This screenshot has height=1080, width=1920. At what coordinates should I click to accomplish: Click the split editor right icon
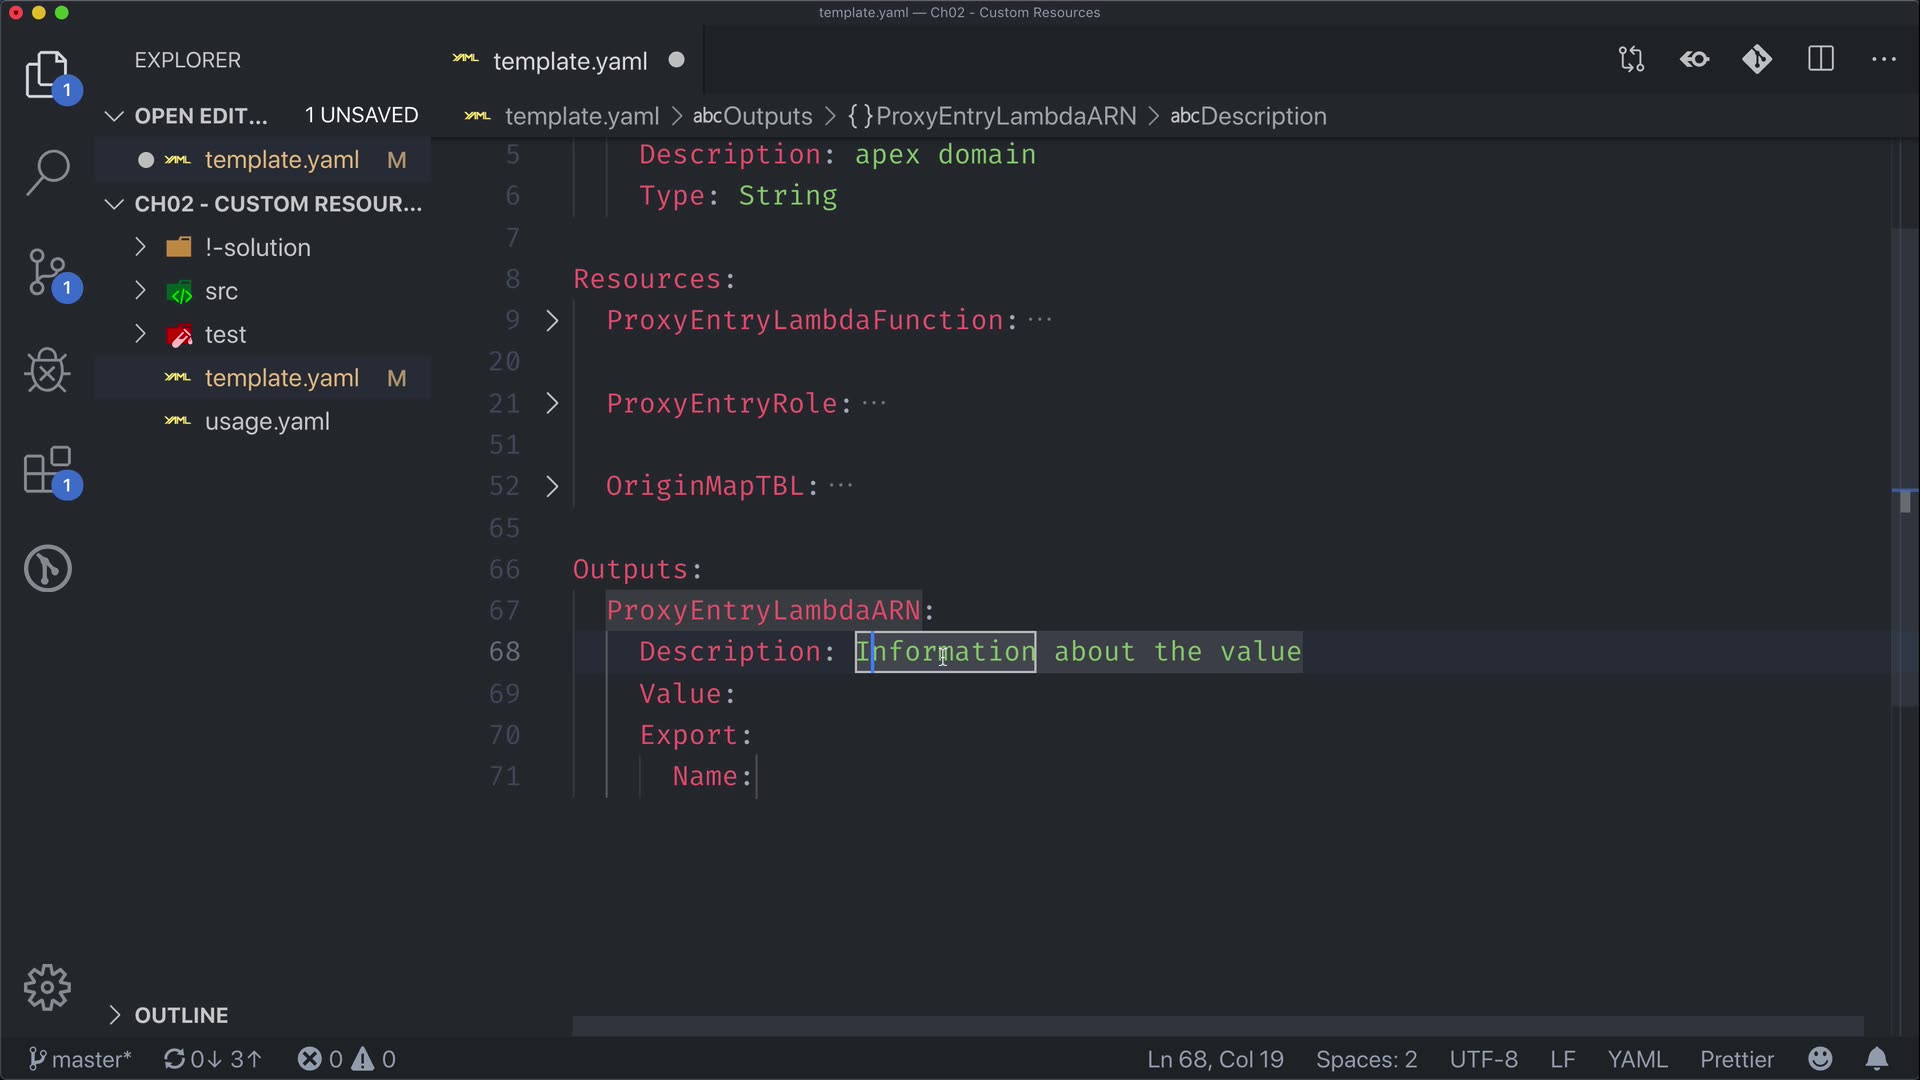coord(1821,60)
